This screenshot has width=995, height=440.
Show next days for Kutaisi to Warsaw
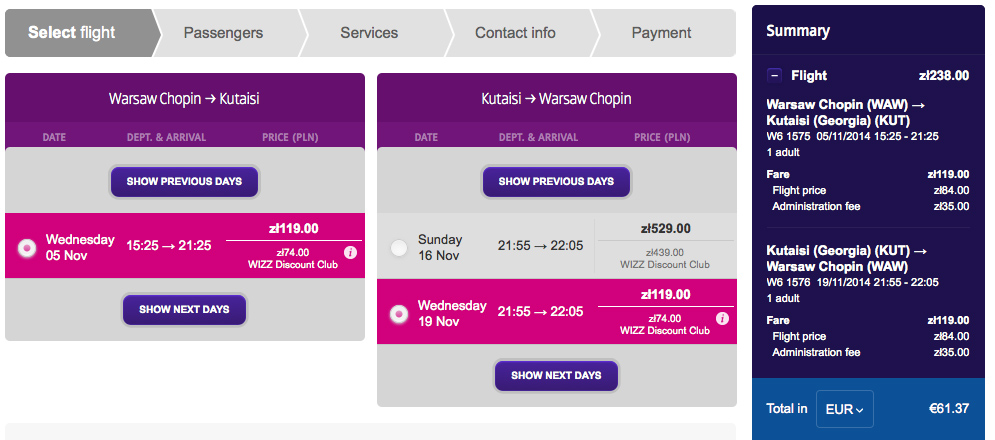pos(557,375)
